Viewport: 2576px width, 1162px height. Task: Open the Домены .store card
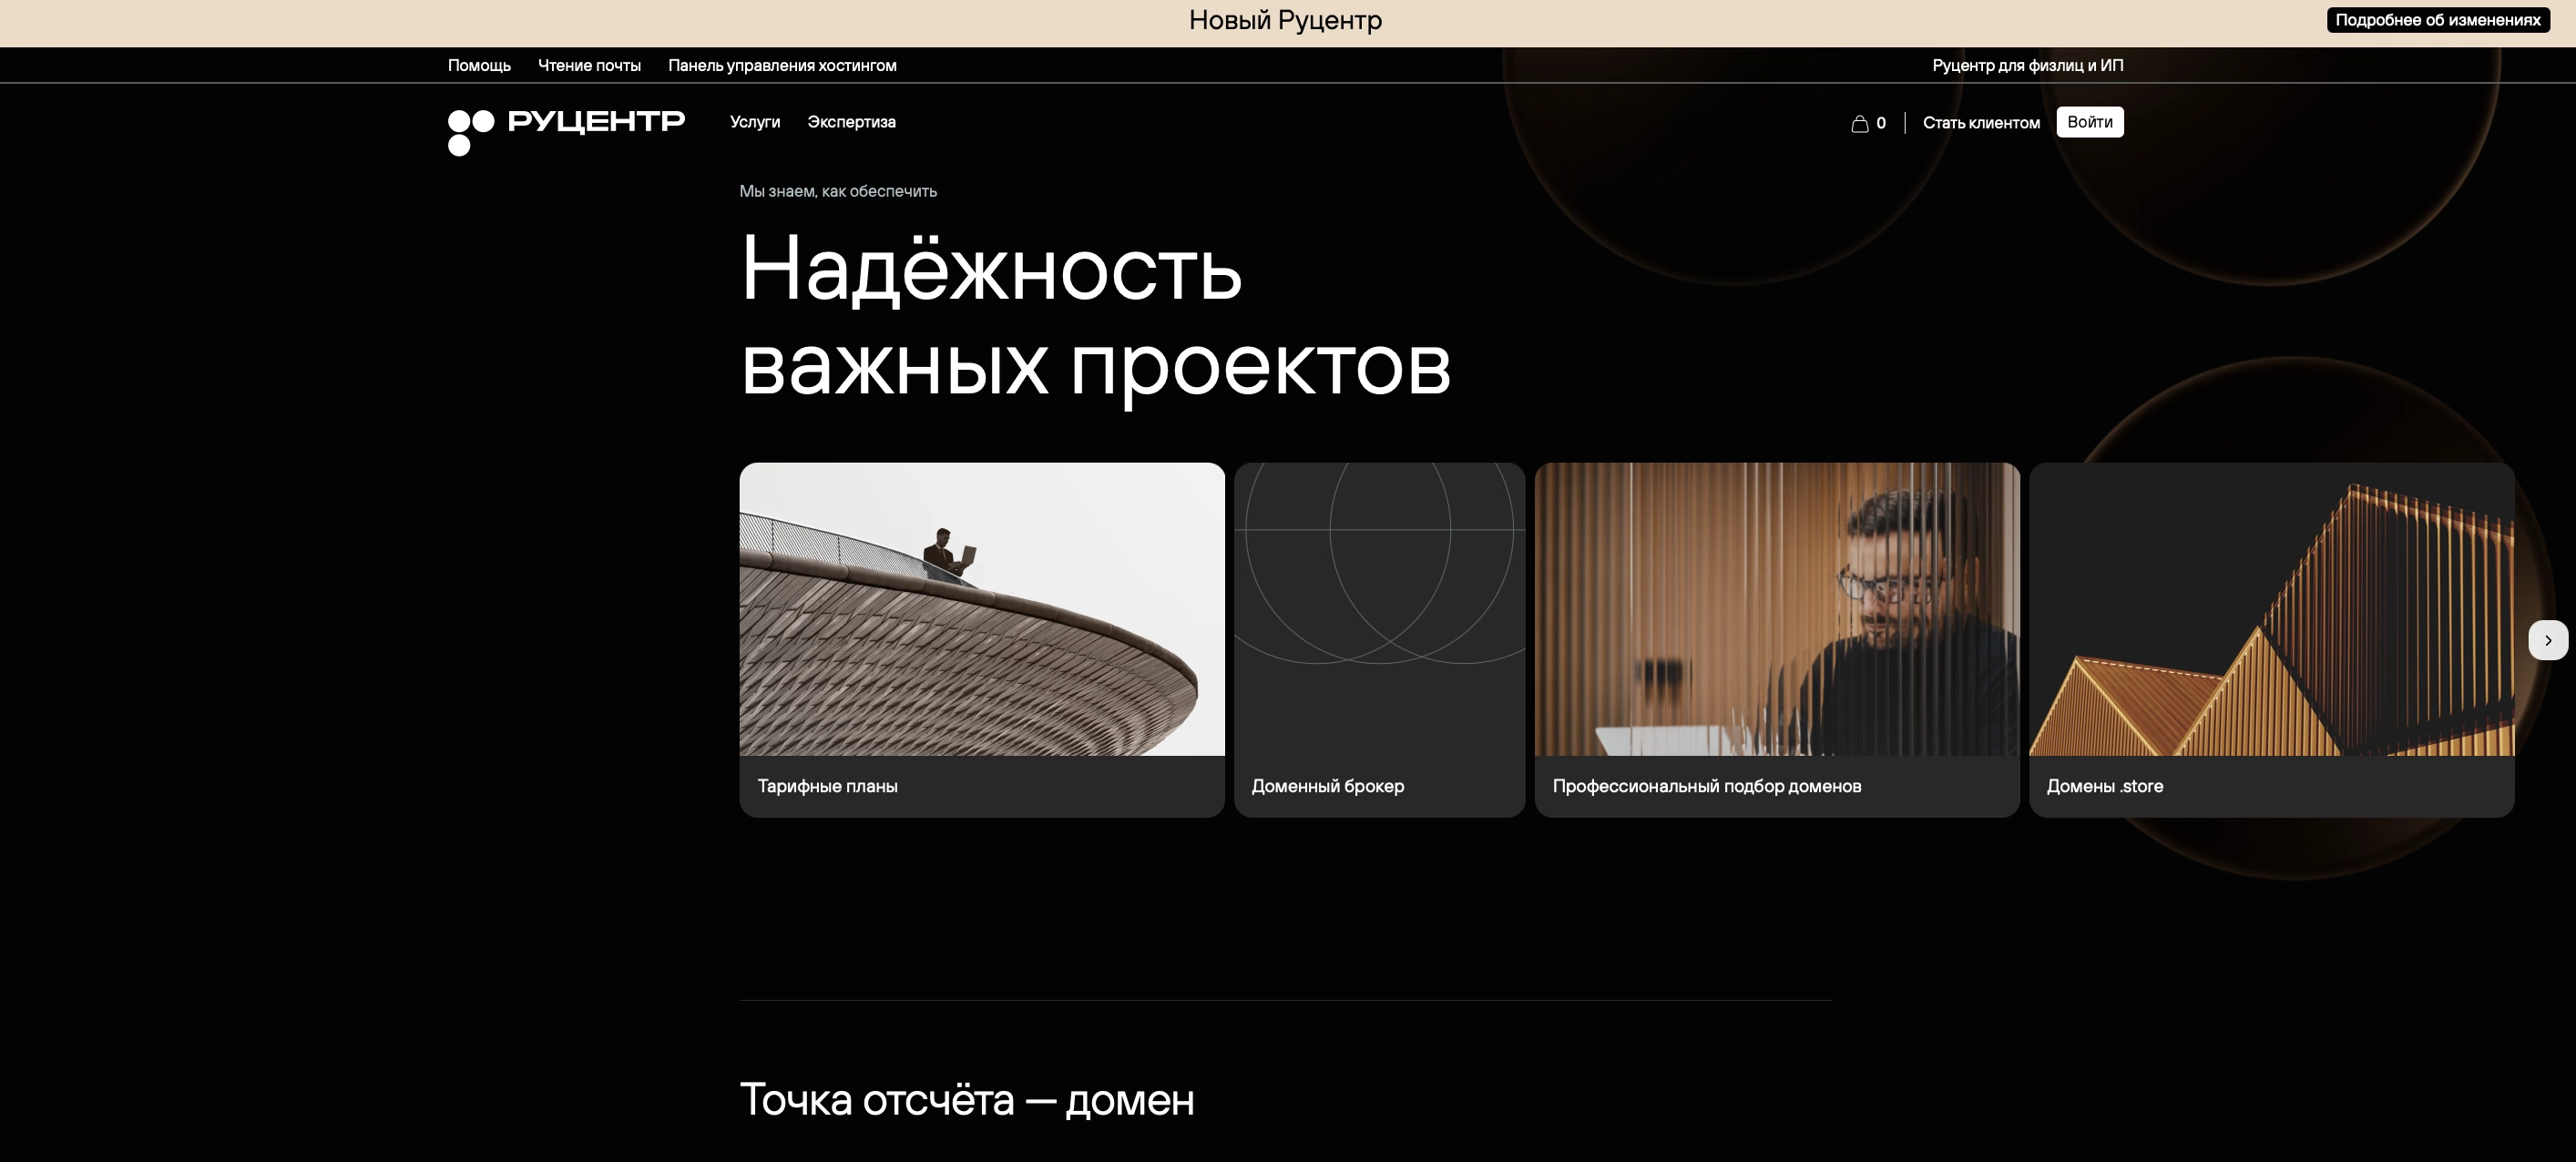(2272, 641)
